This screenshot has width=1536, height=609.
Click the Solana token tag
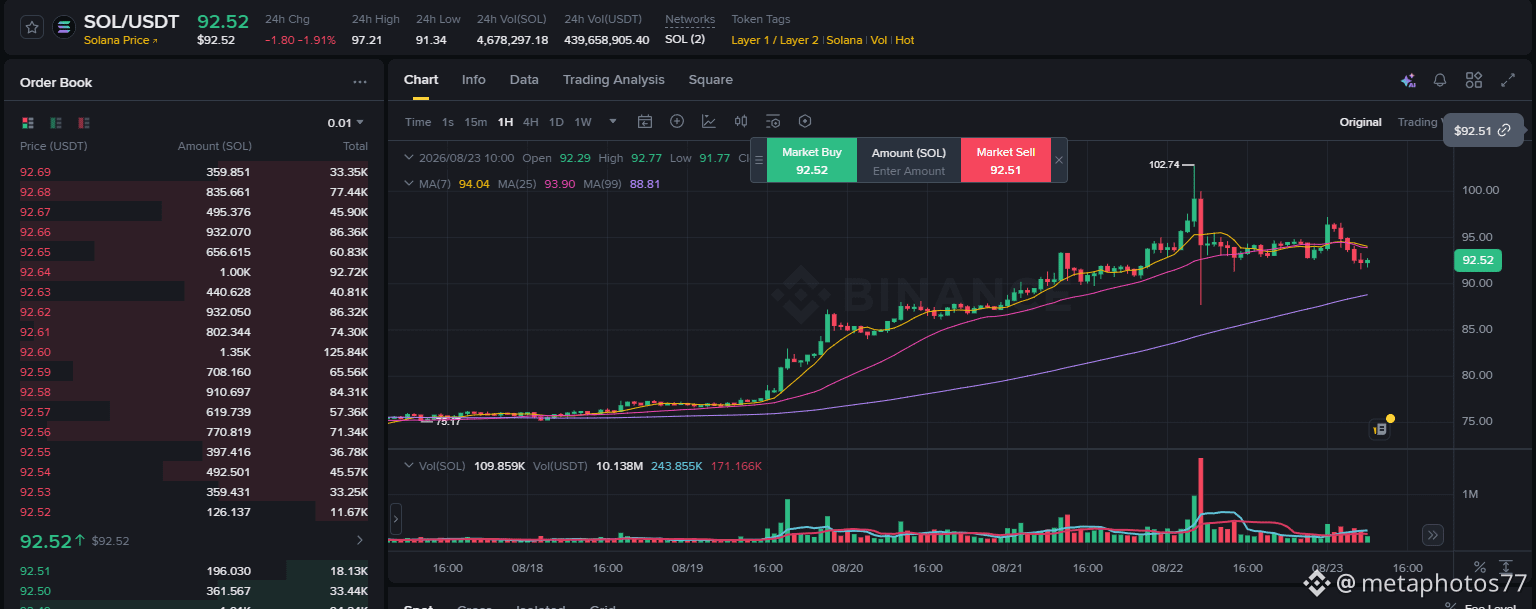point(844,40)
